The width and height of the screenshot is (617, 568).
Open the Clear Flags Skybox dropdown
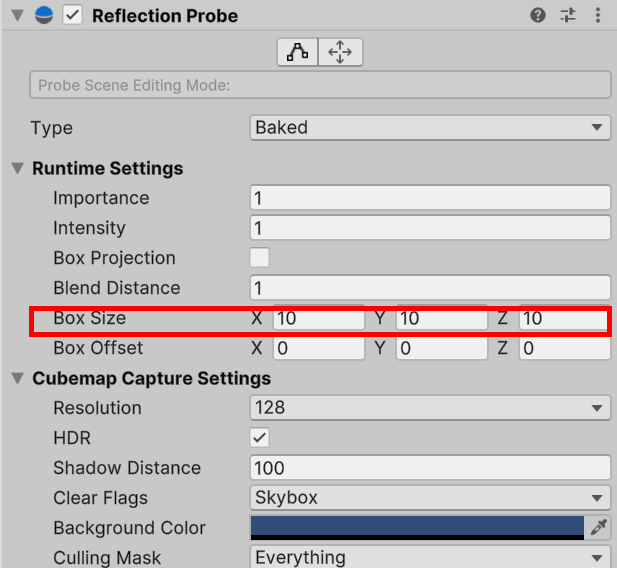click(x=430, y=498)
